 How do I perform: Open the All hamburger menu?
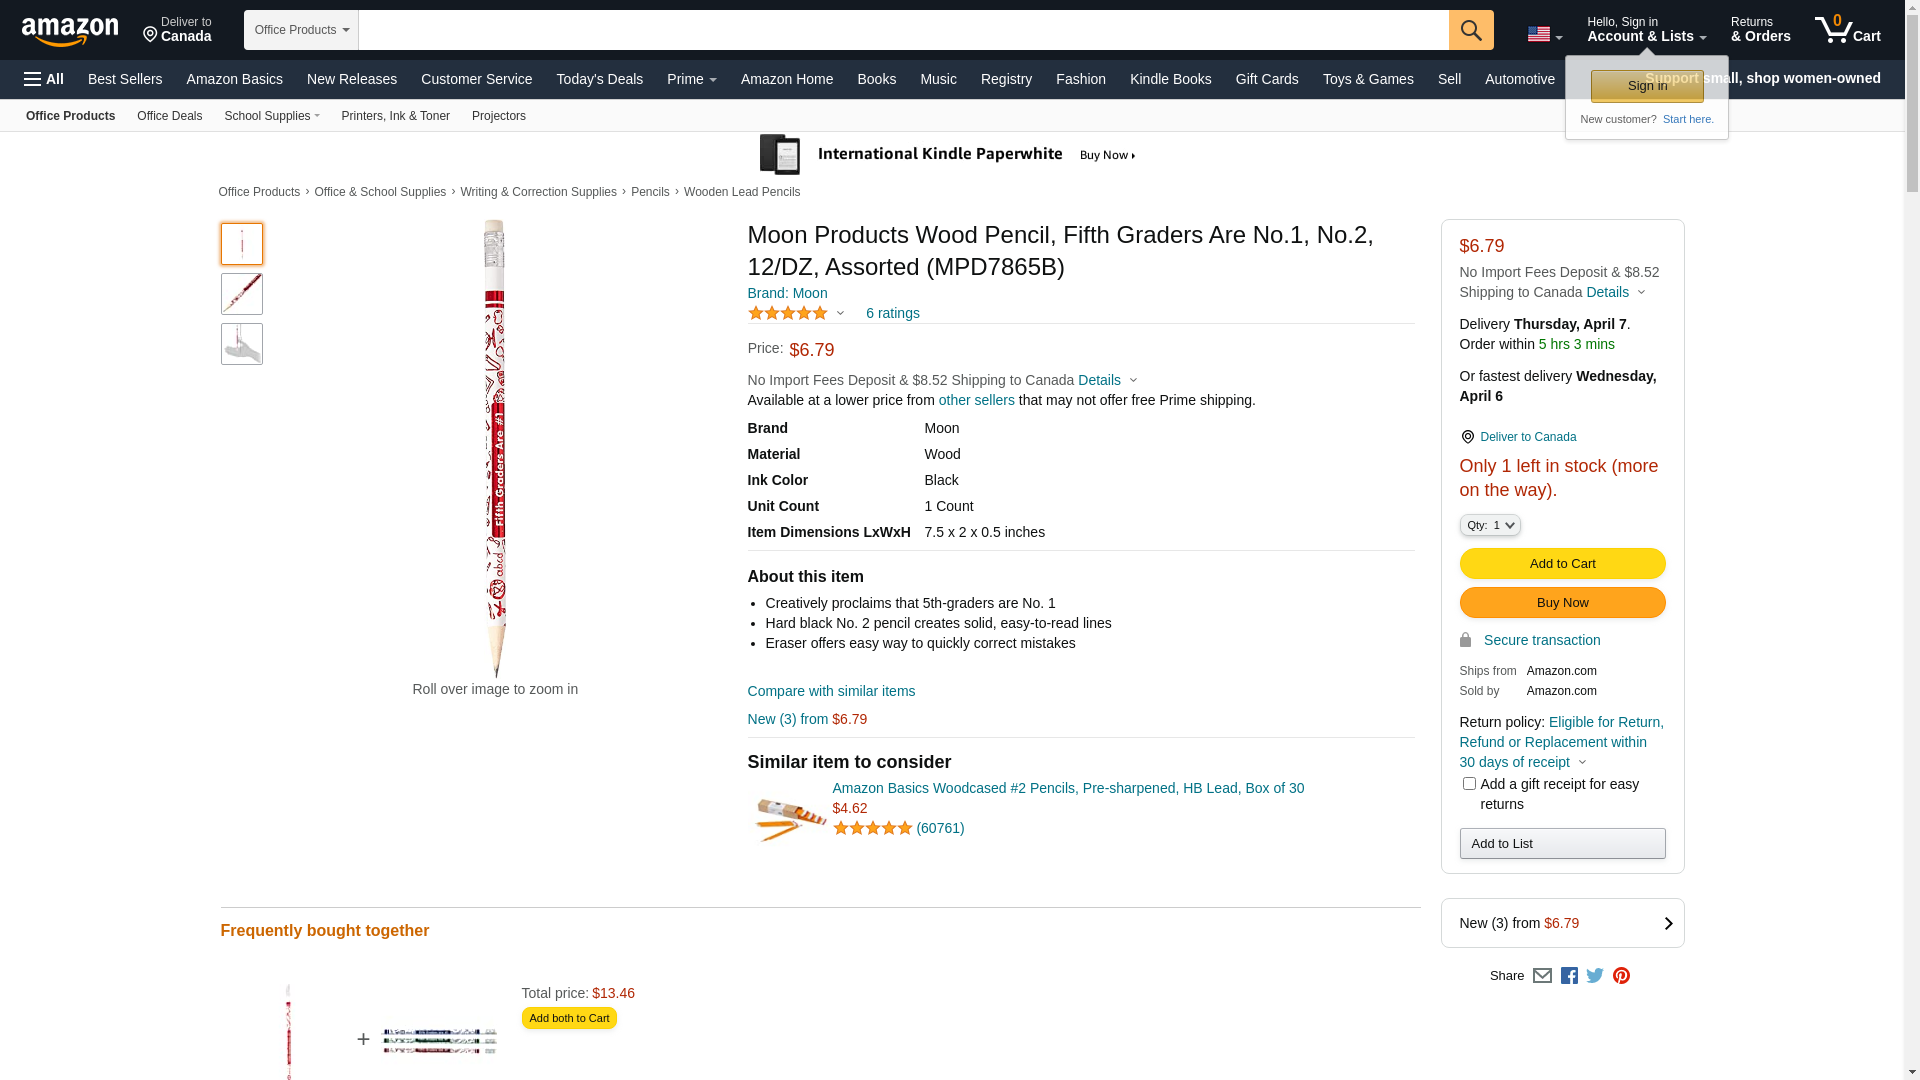click(x=44, y=79)
